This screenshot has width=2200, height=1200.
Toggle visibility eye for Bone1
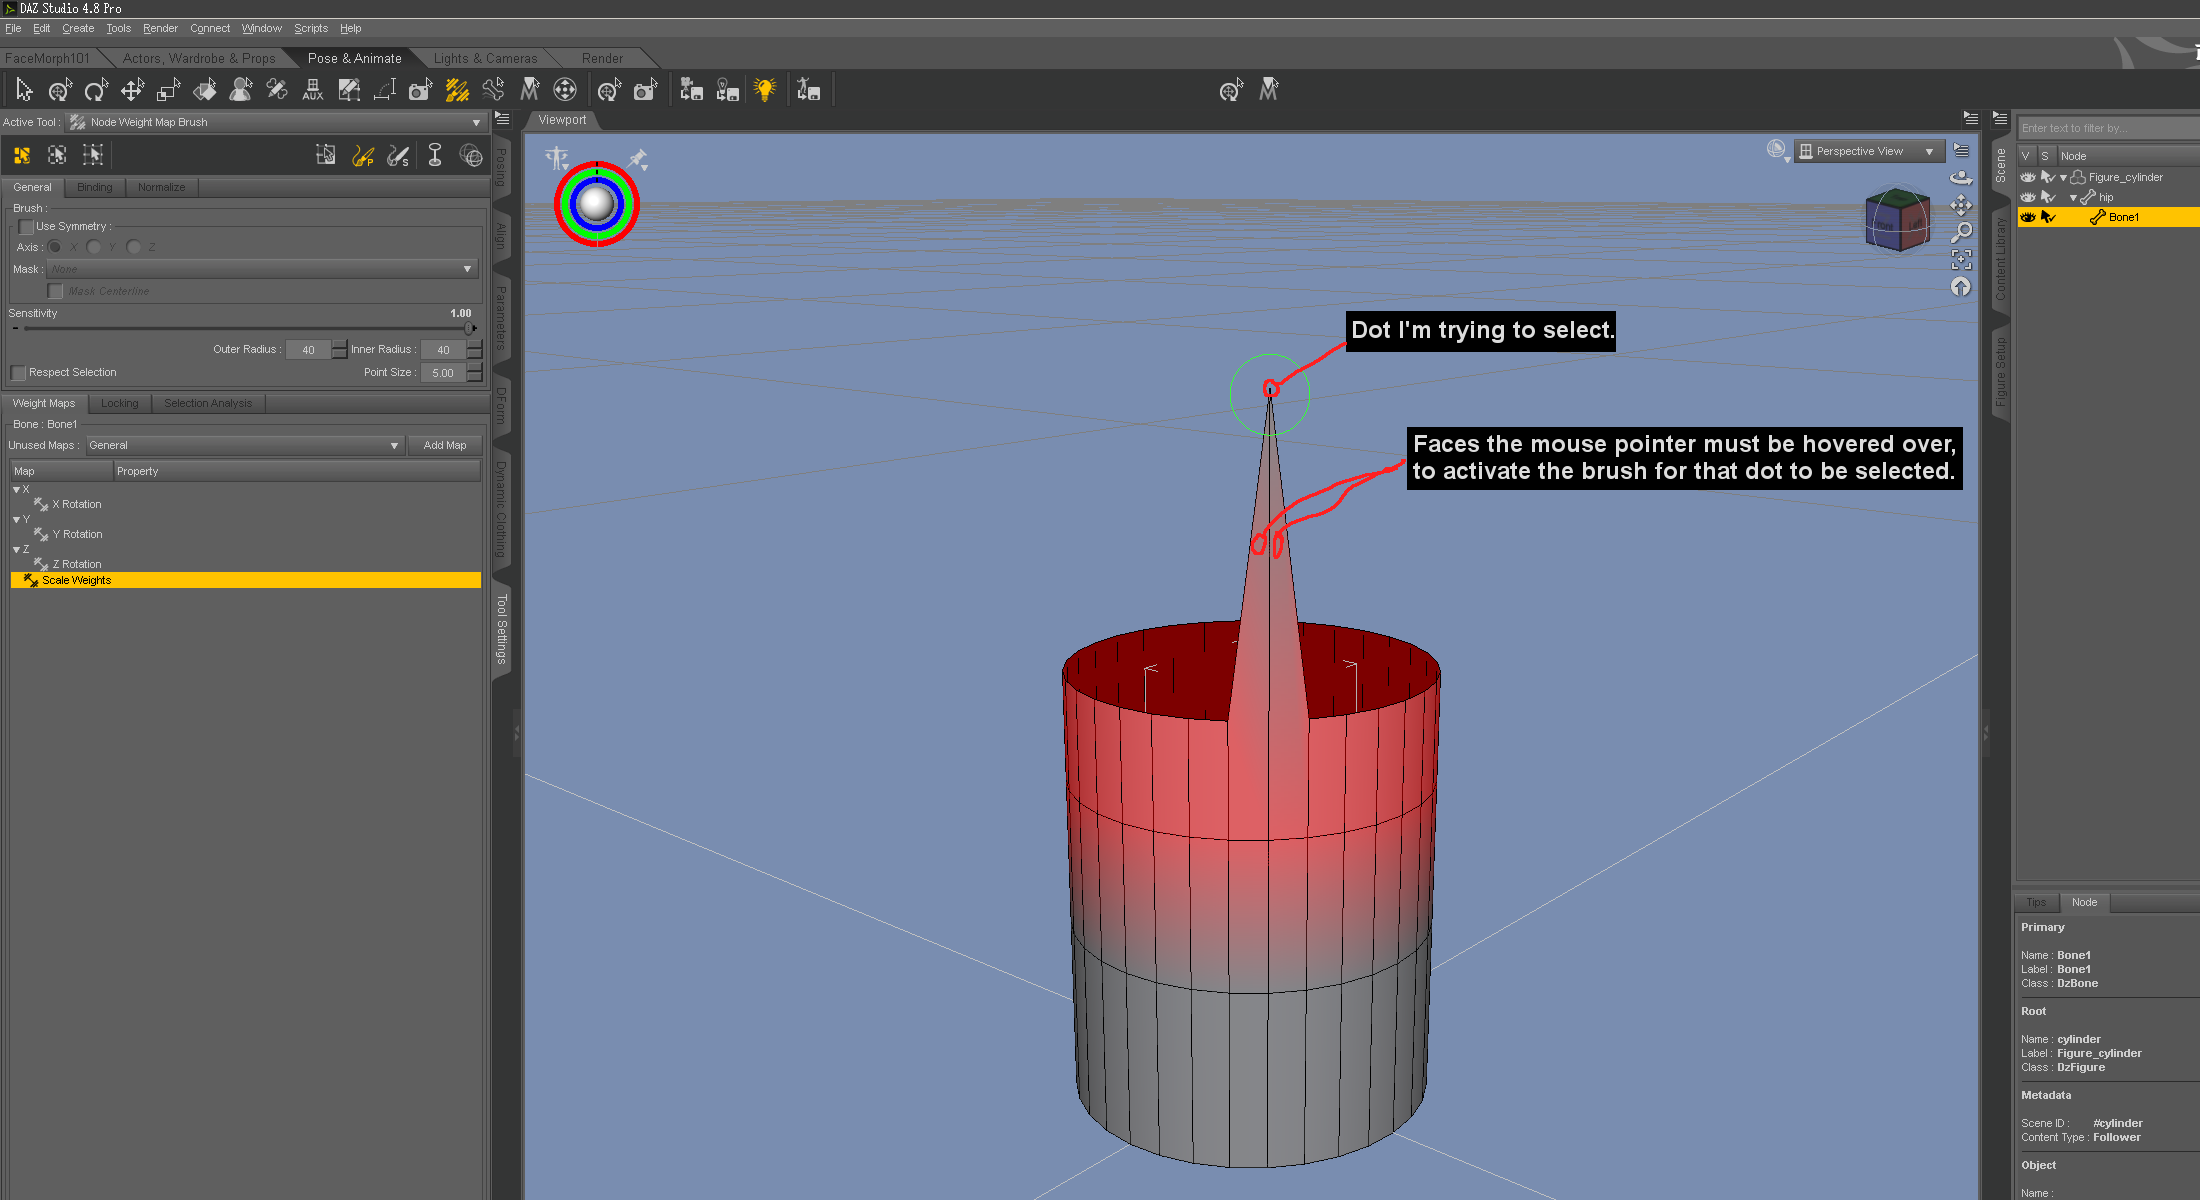pos(2028,217)
